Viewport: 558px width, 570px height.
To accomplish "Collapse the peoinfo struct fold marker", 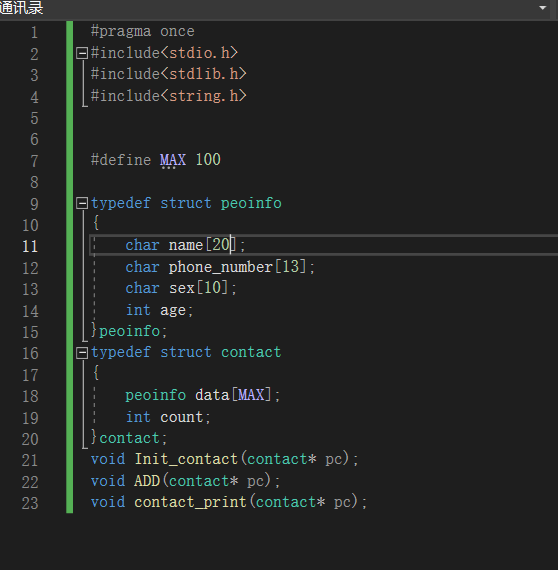I will [82, 203].
